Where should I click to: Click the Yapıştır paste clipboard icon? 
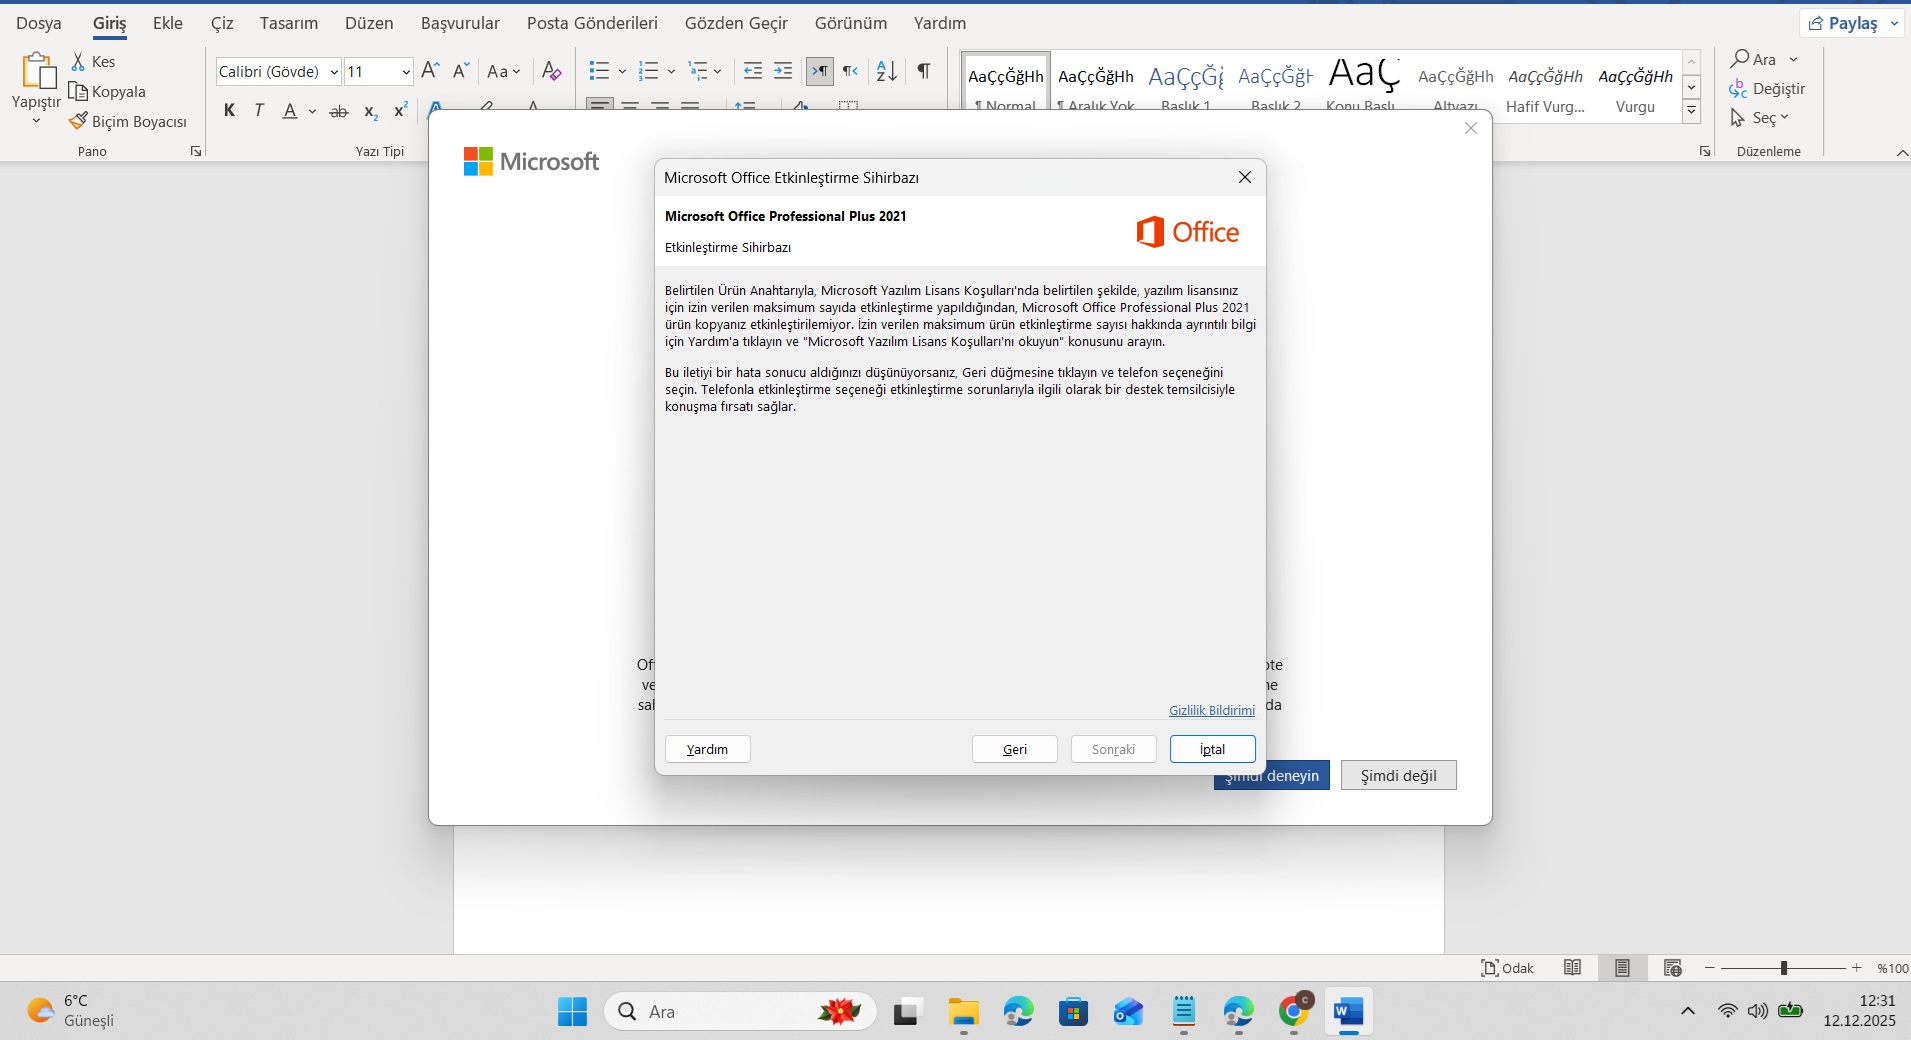click(x=37, y=72)
